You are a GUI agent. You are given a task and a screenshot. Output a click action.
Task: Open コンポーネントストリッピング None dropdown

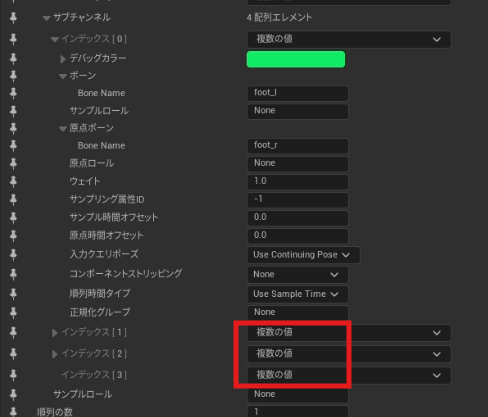(x=298, y=275)
